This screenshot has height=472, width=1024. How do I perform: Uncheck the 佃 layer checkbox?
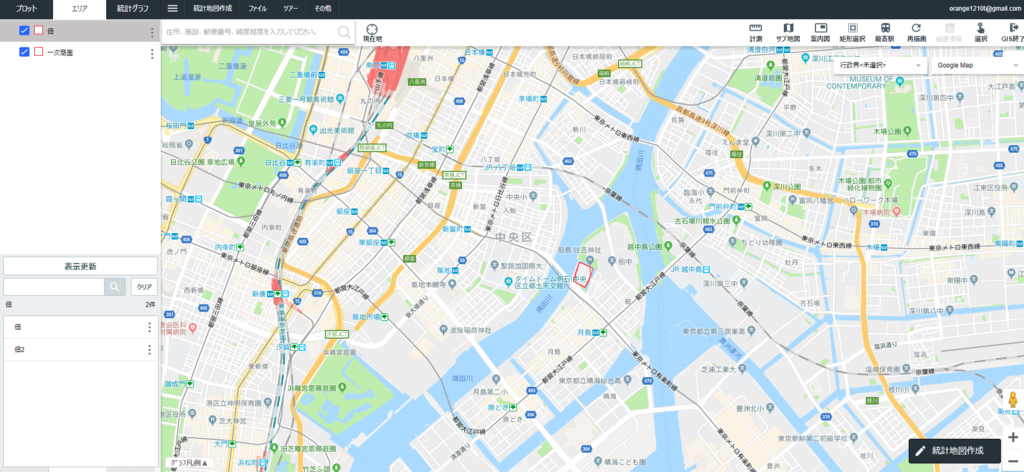click(24, 30)
